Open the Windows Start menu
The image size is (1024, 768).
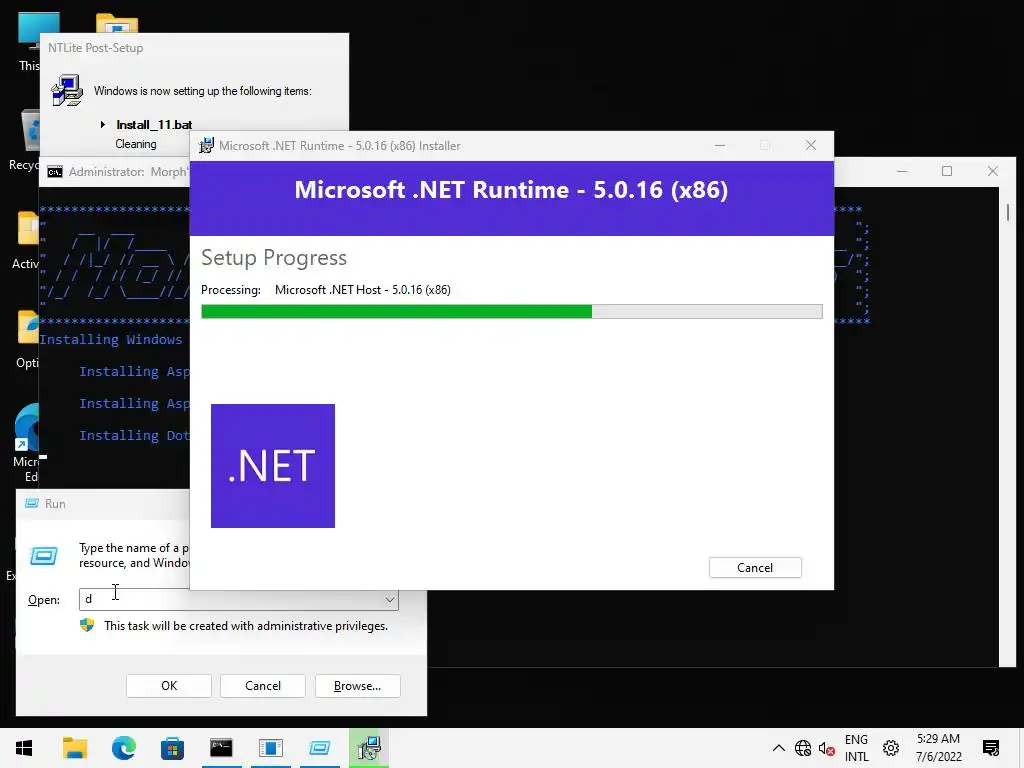(x=24, y=748)
